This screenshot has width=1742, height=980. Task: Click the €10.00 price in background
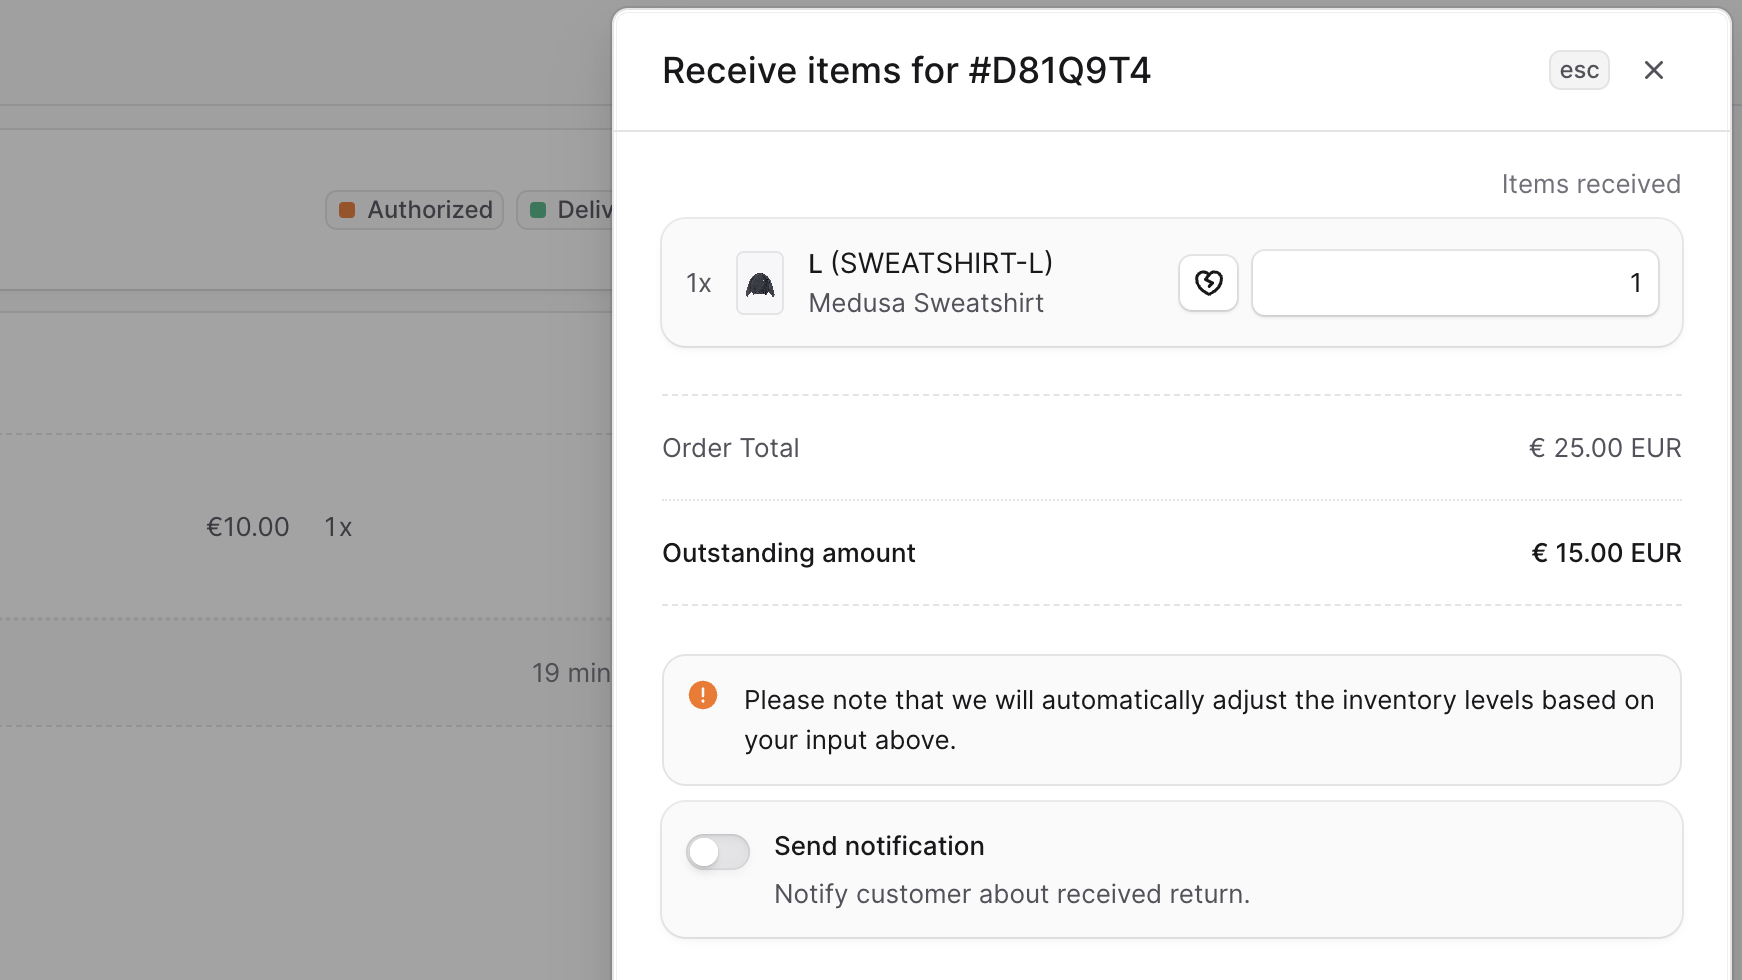point(247,527)
